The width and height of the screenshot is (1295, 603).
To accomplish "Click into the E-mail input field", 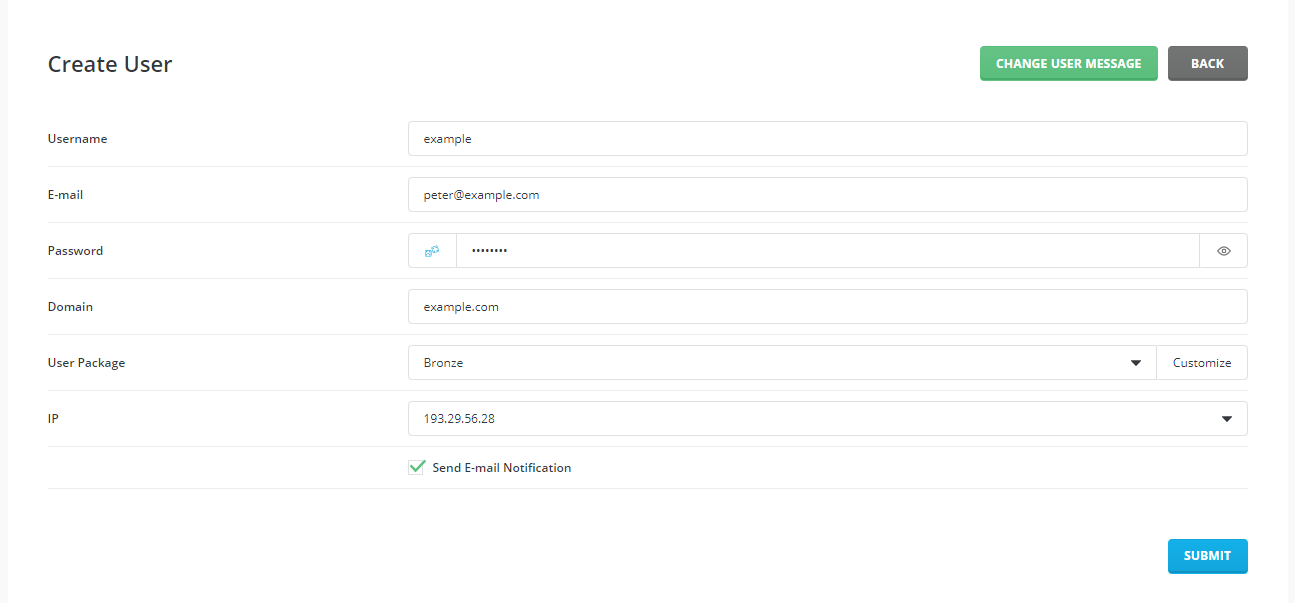I will pos(827,195).
